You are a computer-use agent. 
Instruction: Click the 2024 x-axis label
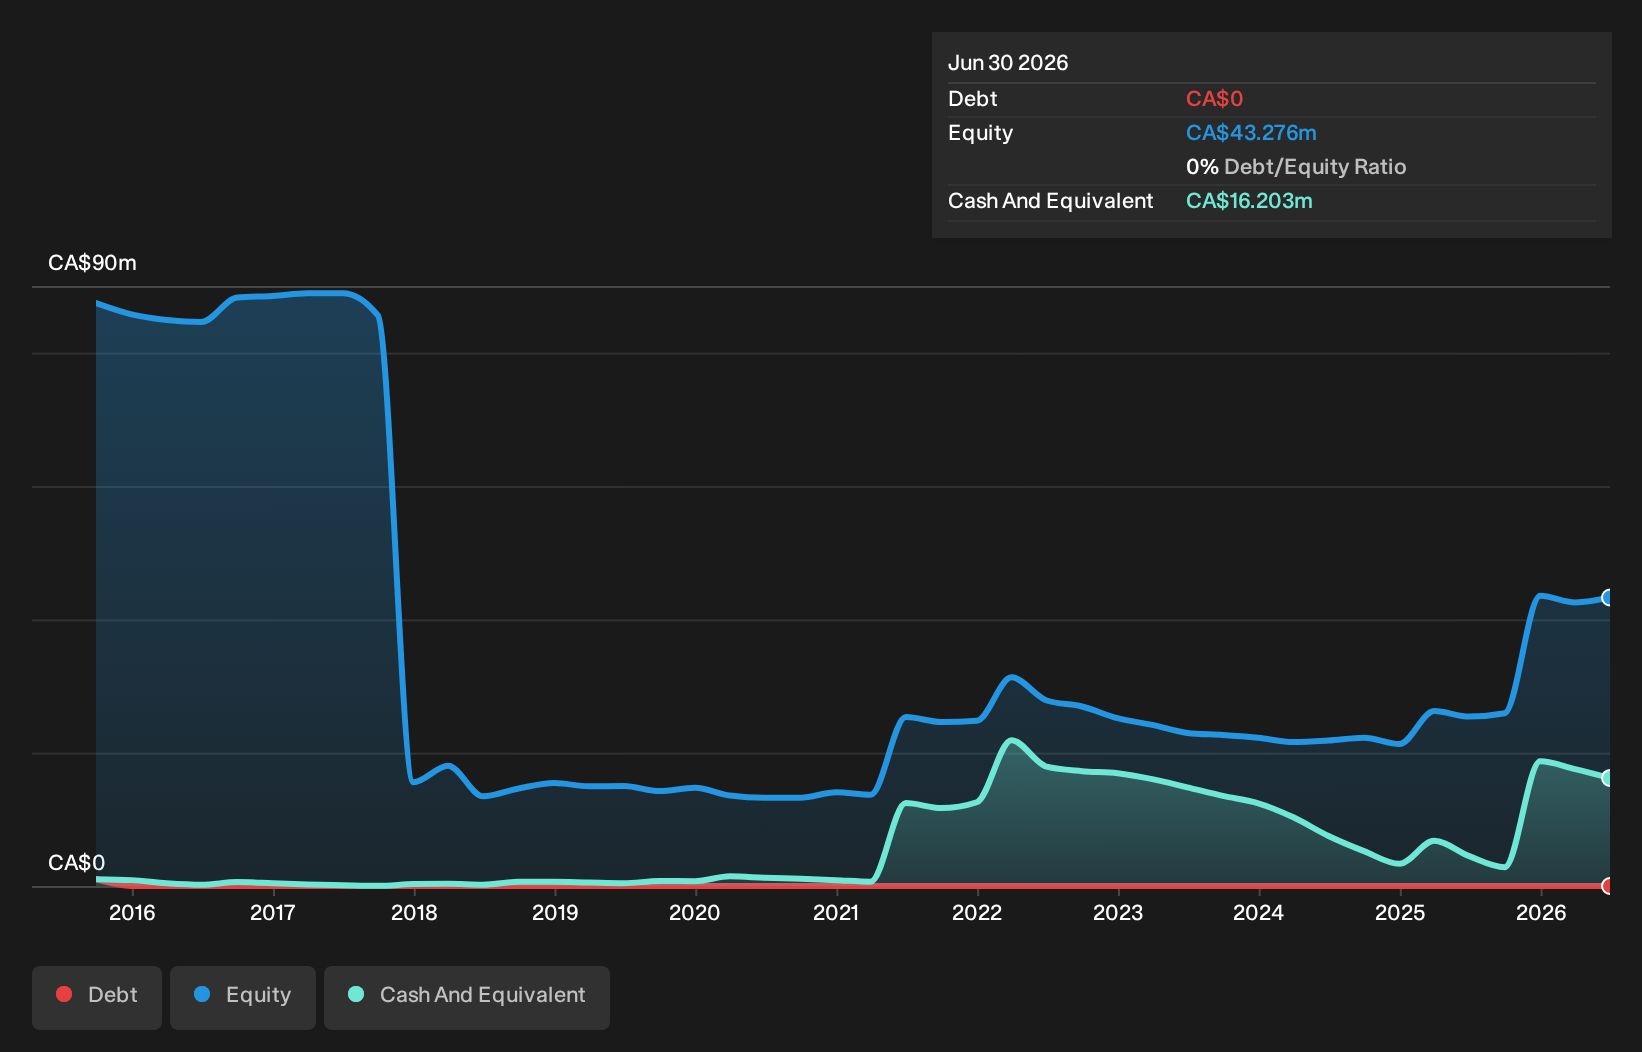[x=1259, y=913]
